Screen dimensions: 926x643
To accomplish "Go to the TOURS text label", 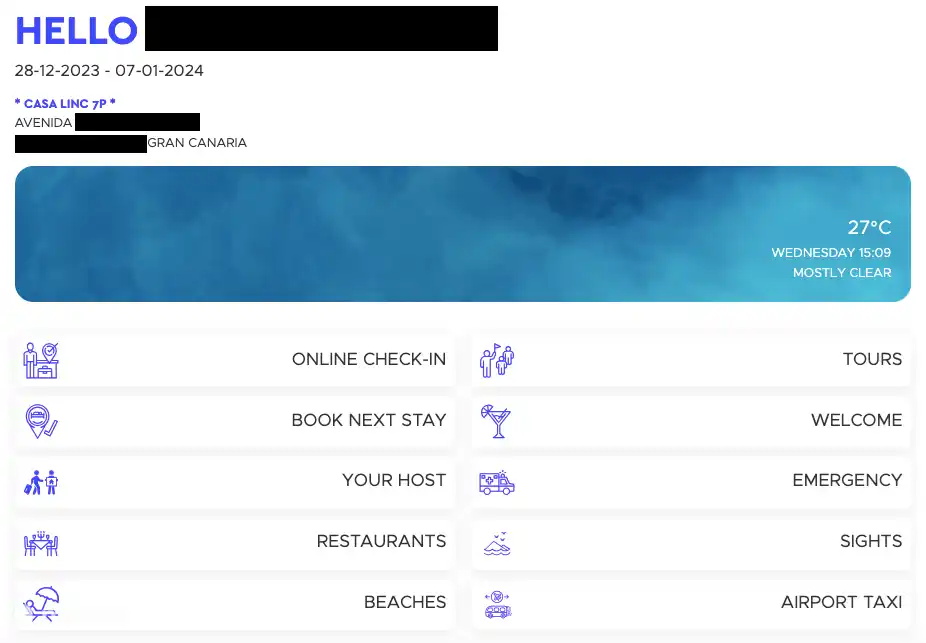I will (872, 360).
